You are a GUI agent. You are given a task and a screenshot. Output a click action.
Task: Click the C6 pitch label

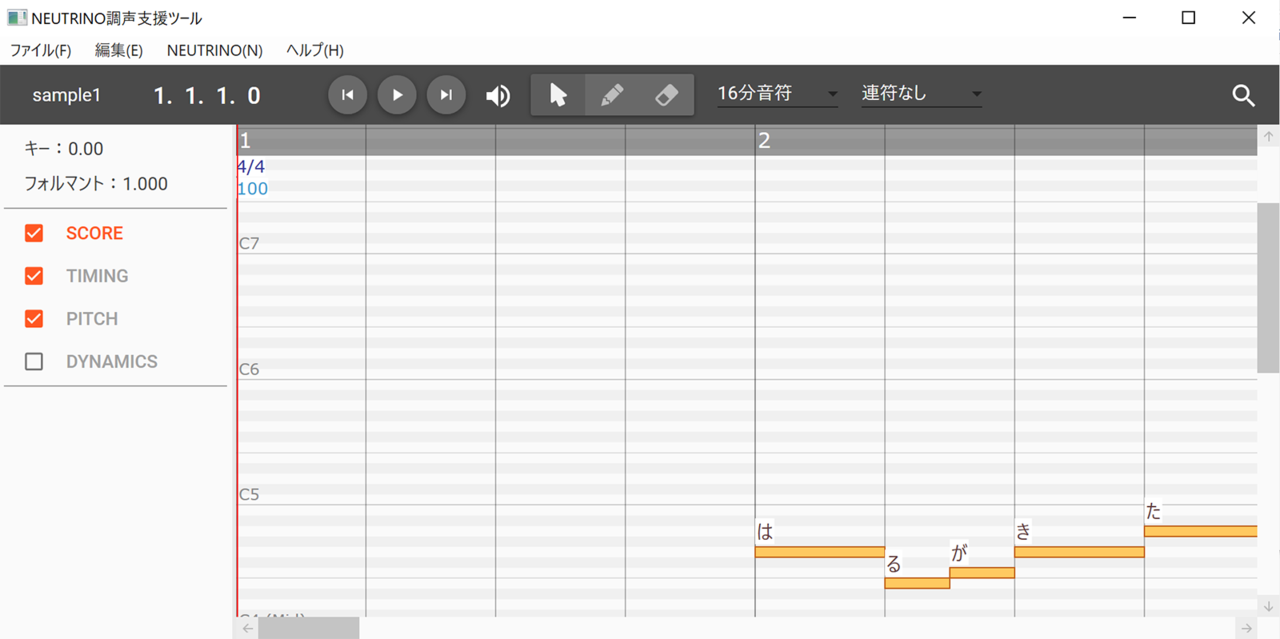[x=249, y=369]
